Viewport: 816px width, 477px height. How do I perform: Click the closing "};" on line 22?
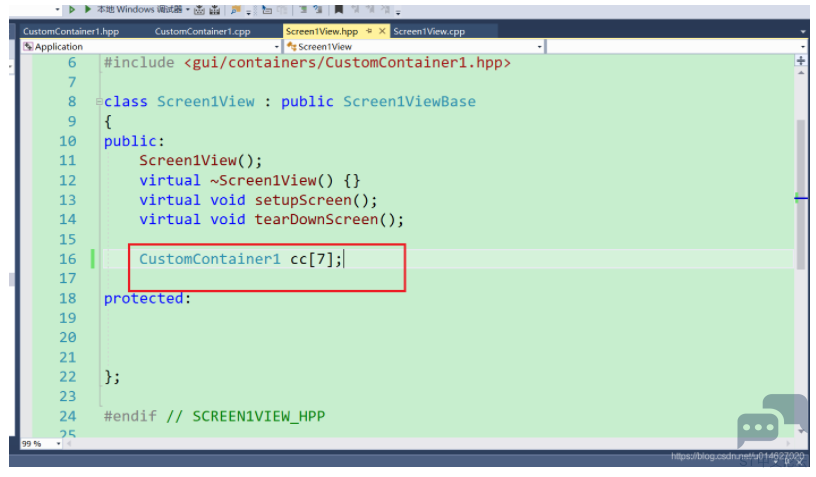tap(112, 377)
